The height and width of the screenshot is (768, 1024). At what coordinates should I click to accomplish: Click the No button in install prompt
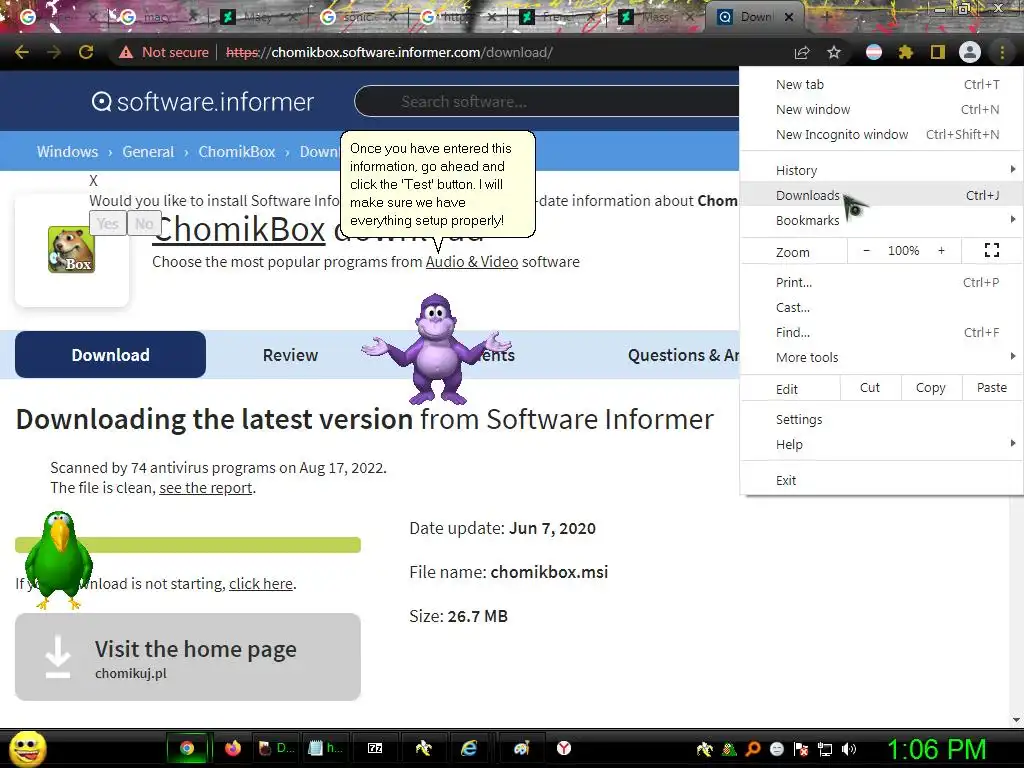(x=144, y=224)
